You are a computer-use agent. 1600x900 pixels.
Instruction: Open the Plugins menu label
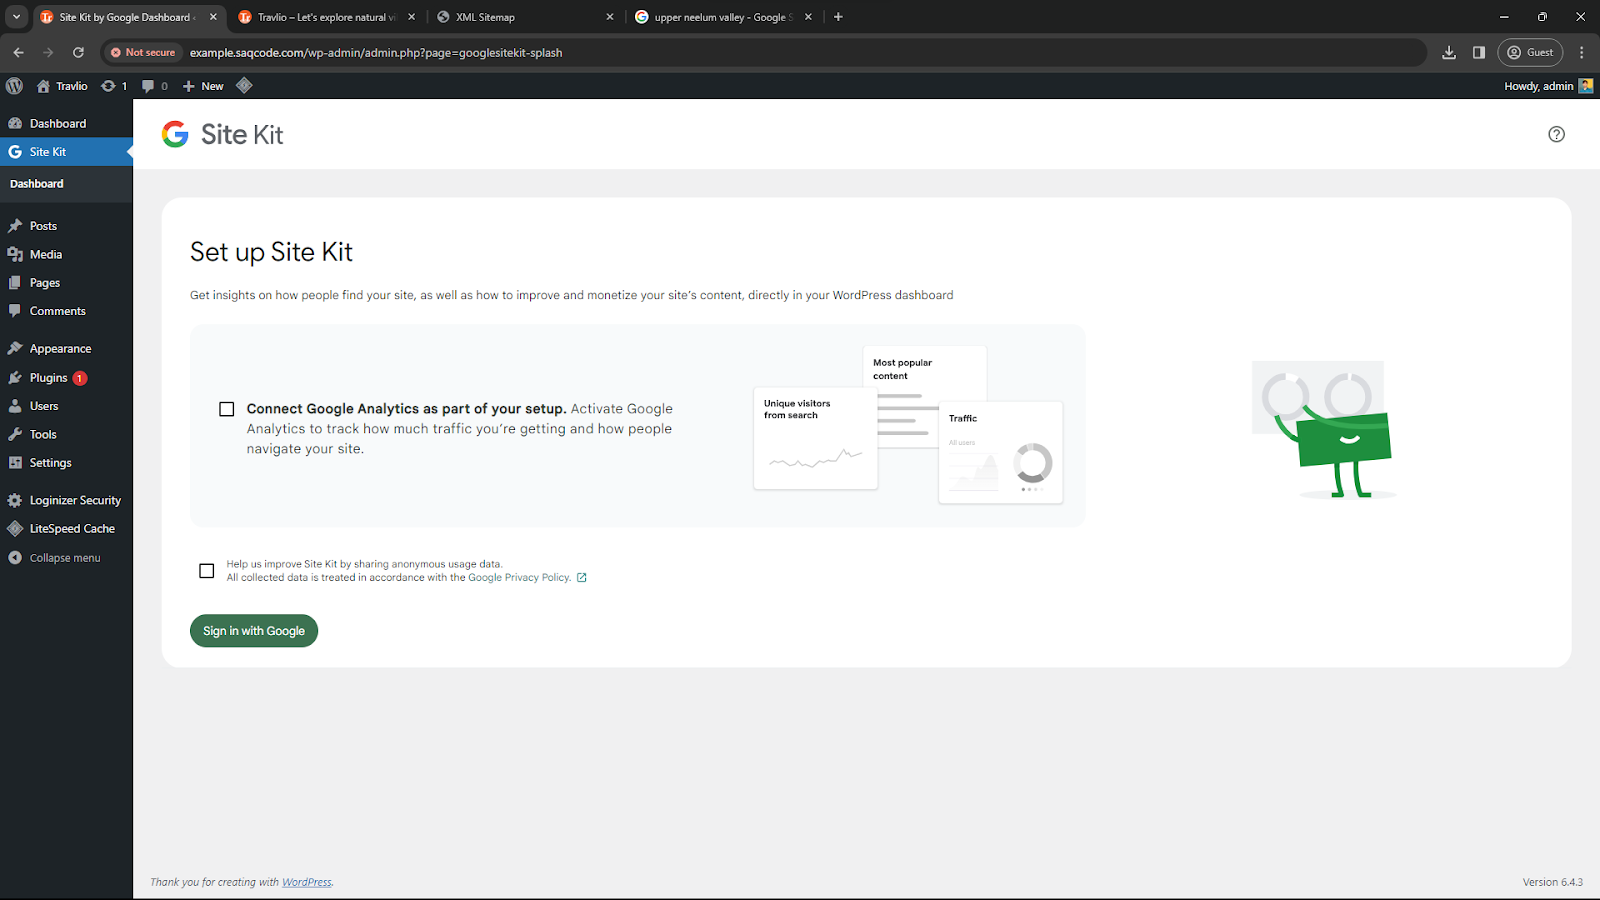coord(49,378)
